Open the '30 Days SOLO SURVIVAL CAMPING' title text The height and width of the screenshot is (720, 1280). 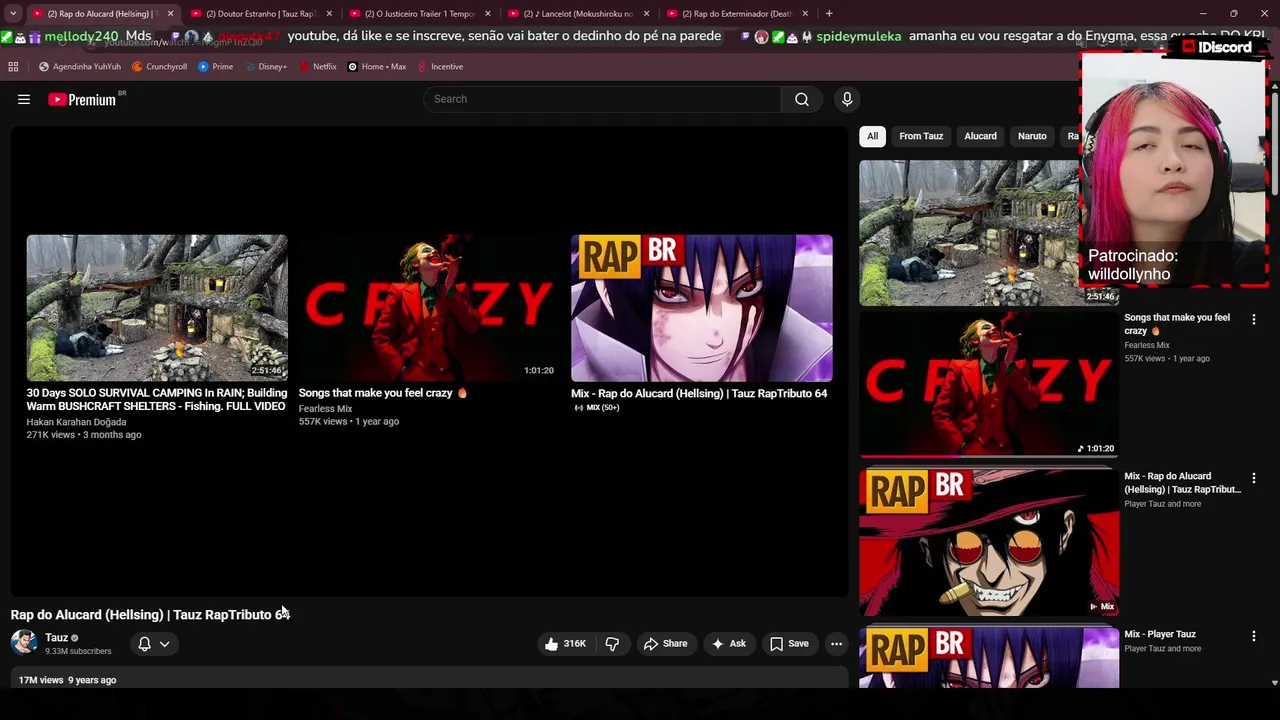[x=156, y=400]
